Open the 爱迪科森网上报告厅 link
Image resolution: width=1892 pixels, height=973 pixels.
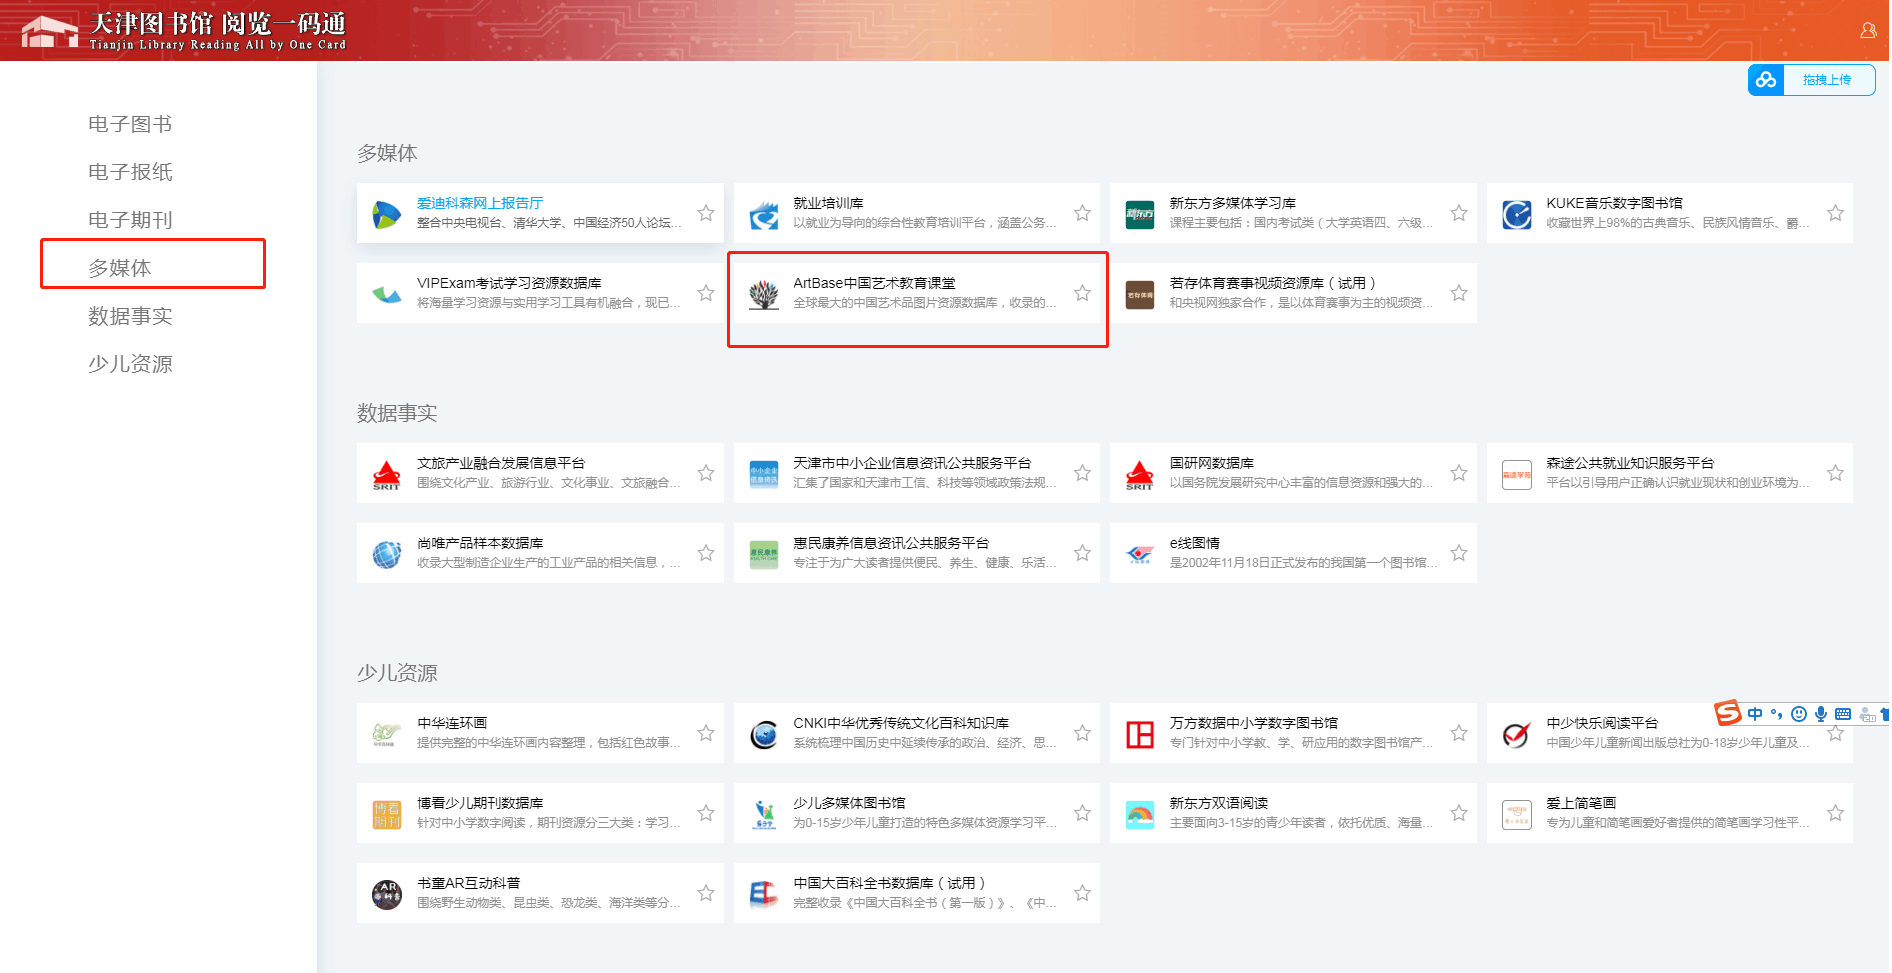480,203
